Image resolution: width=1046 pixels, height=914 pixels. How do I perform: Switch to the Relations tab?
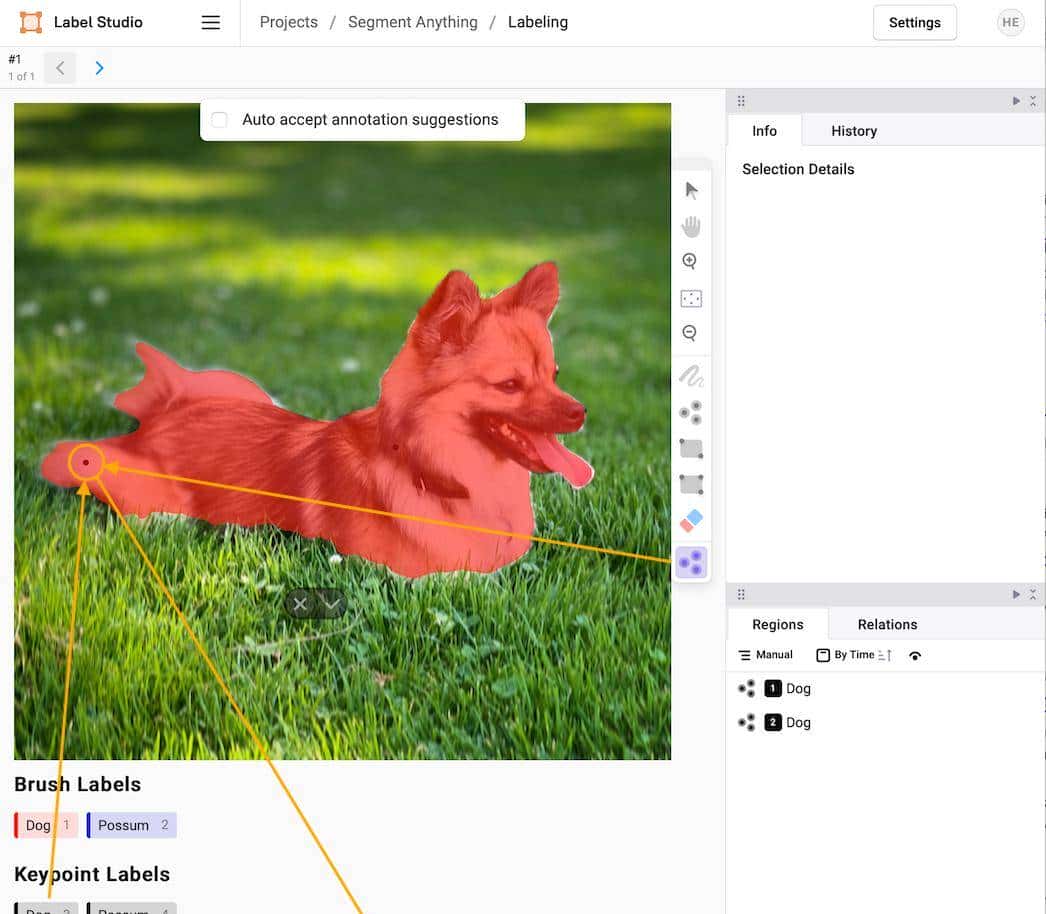887,624
